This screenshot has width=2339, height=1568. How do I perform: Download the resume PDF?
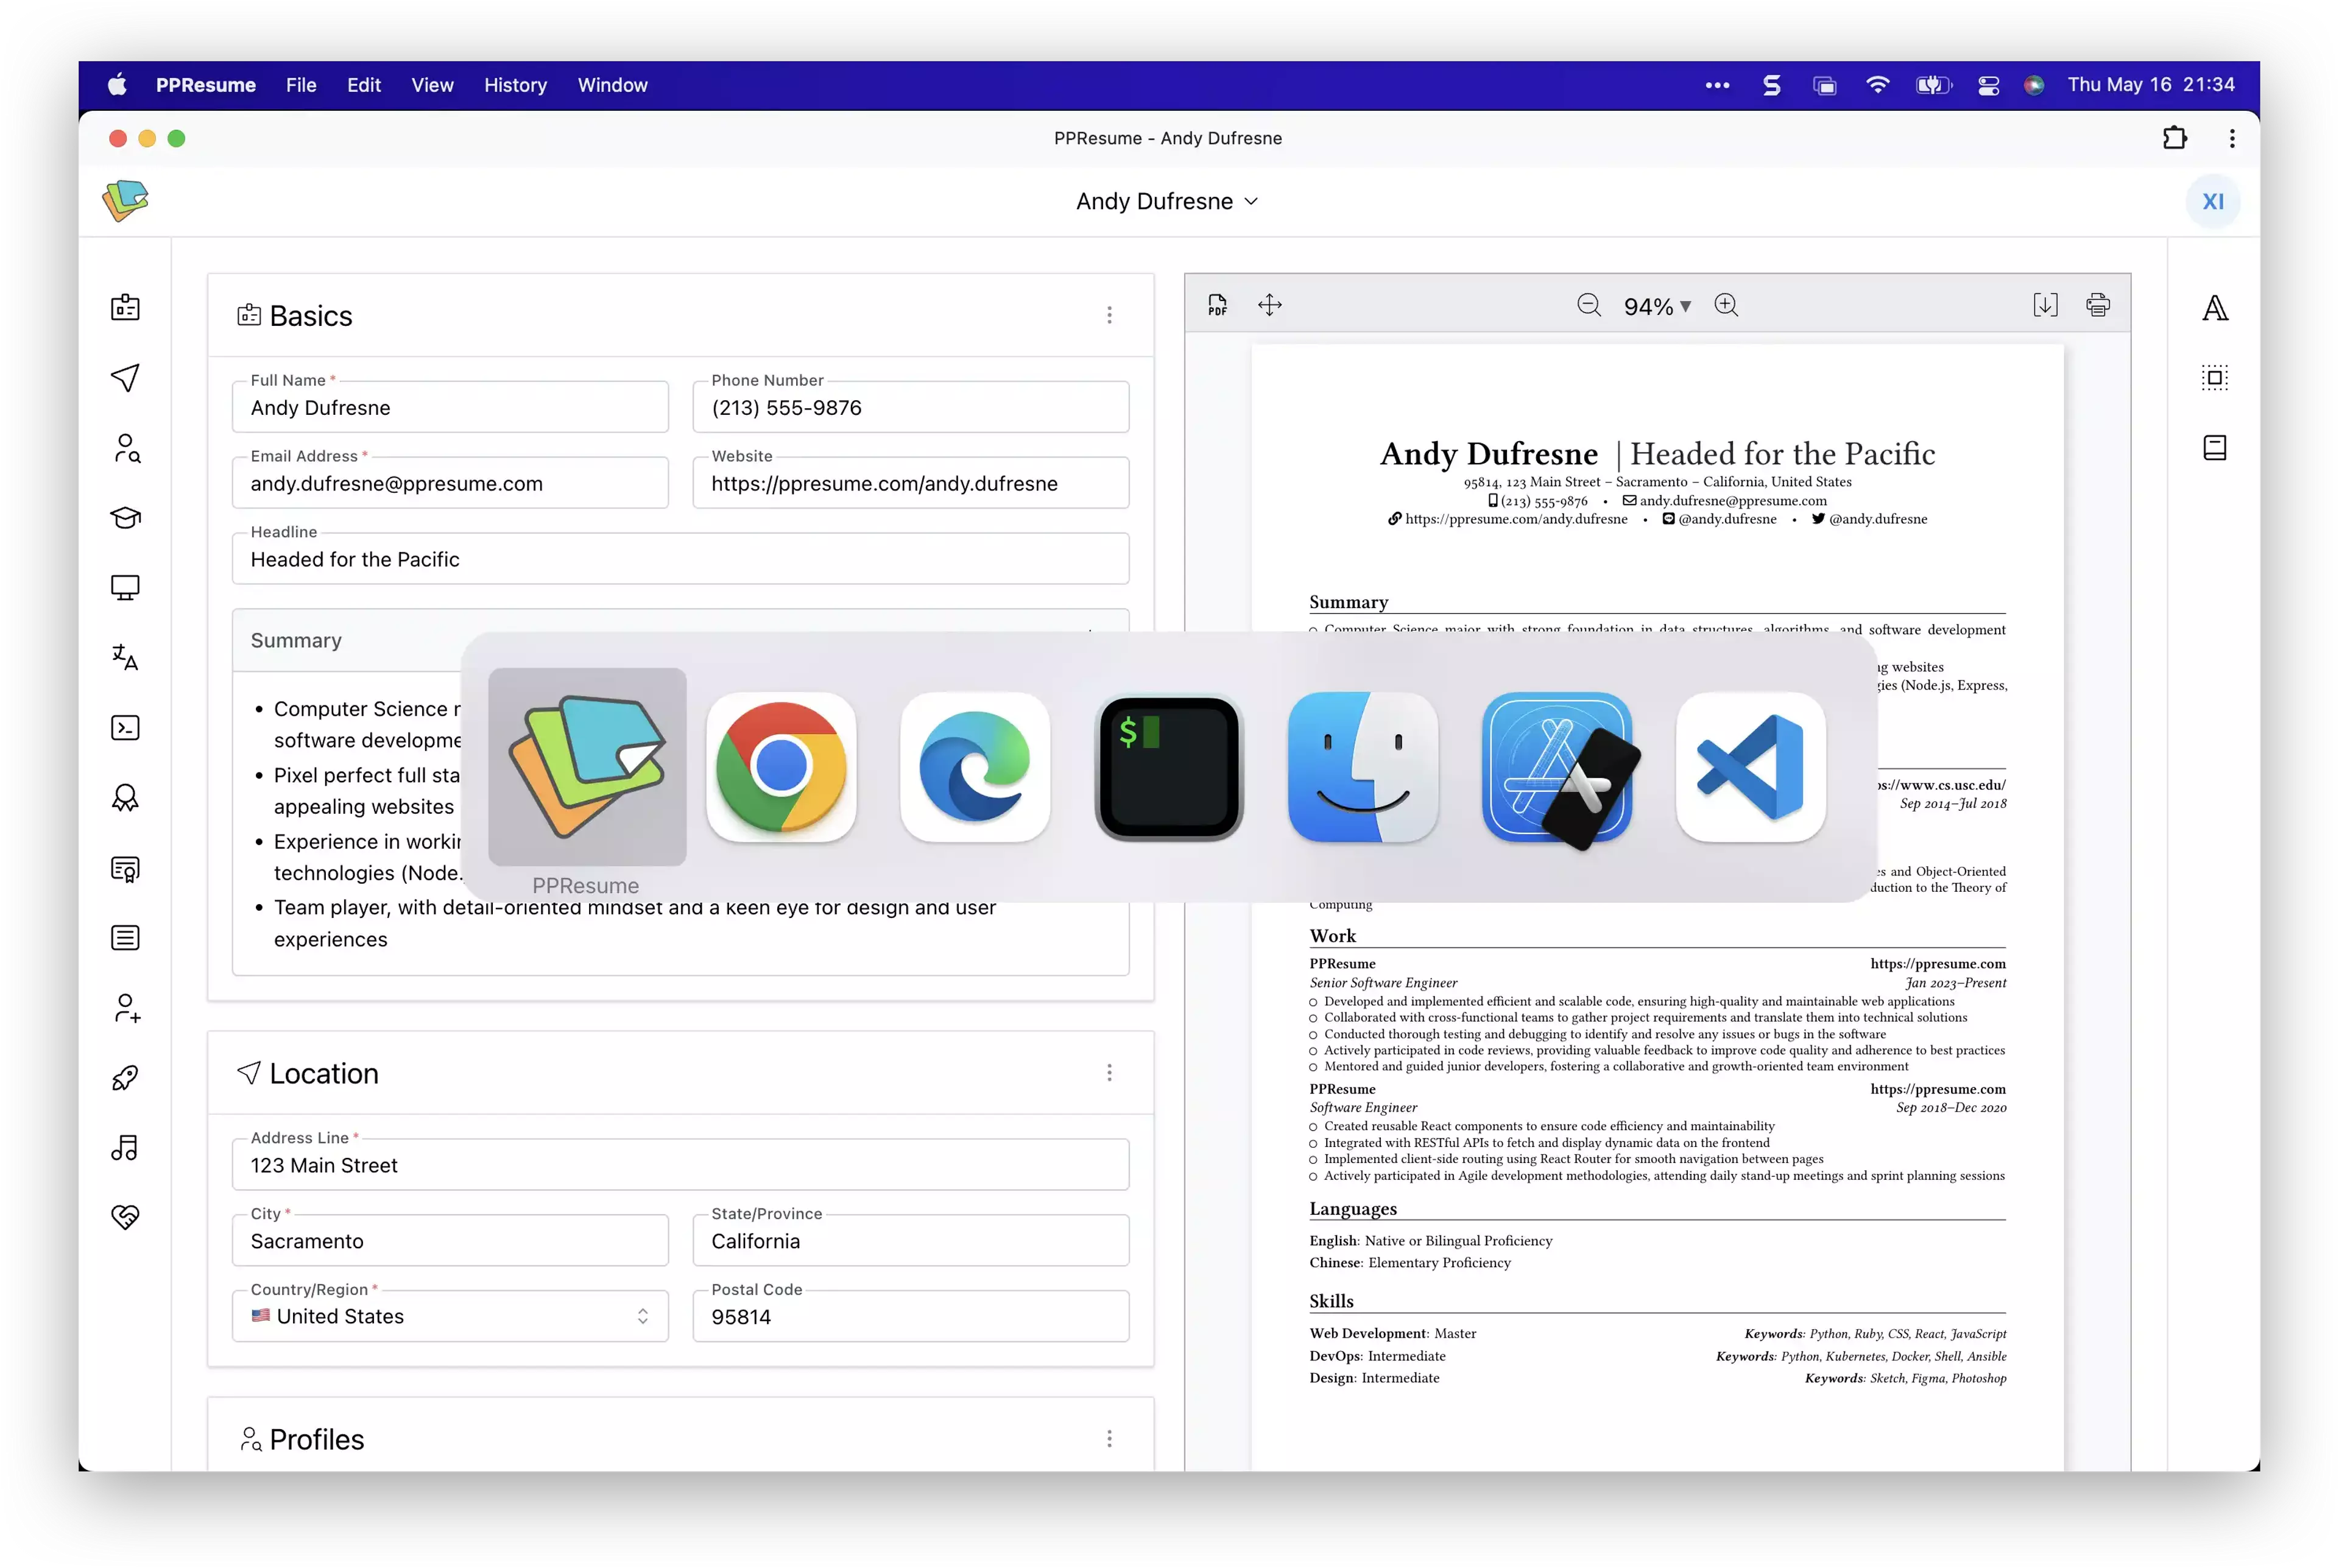(x=2045, y=305)
